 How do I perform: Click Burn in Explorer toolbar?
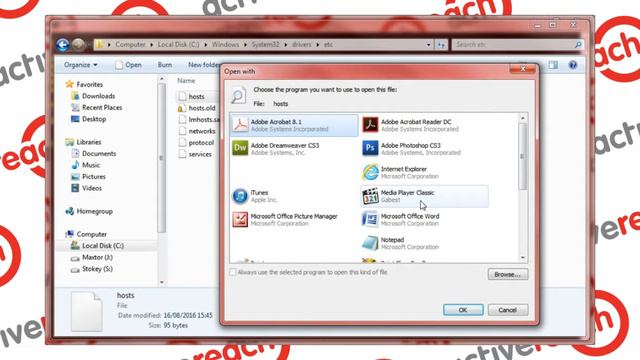[164, 65]
